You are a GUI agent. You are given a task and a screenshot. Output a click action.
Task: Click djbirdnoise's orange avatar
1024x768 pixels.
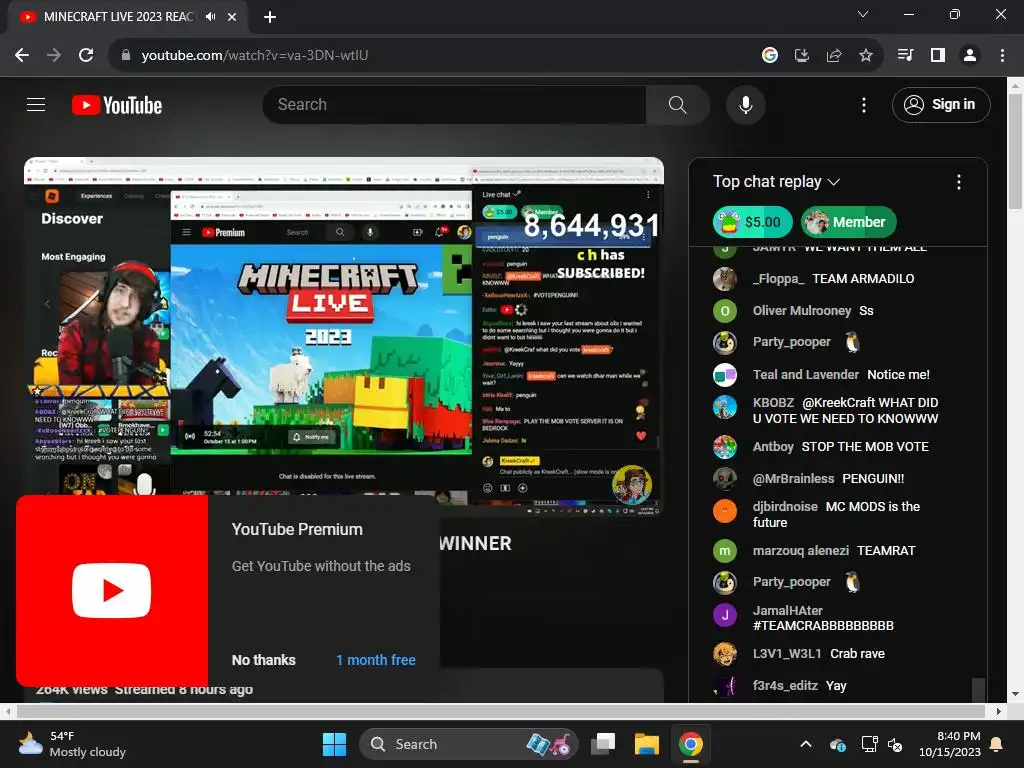(x=724, y=511)
